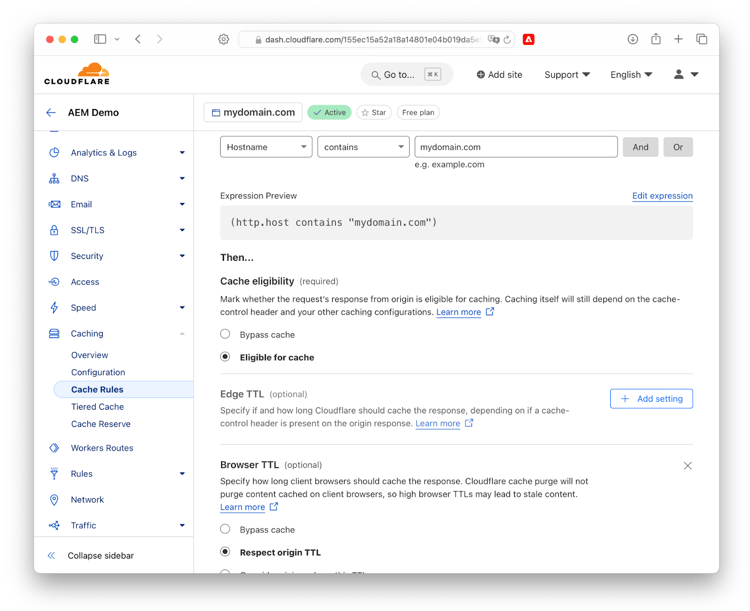The width and height of the screenshot is (750, 611).
Task: Click the Or condition button
Action: [x=678, y=147]
